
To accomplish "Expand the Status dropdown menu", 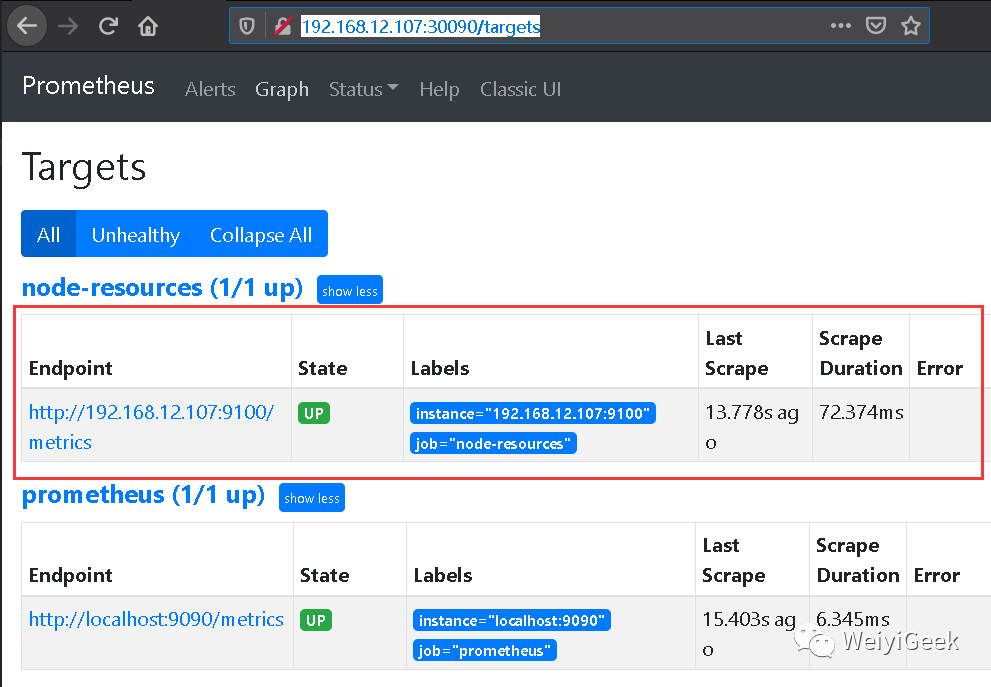I will tap(363, 89).
